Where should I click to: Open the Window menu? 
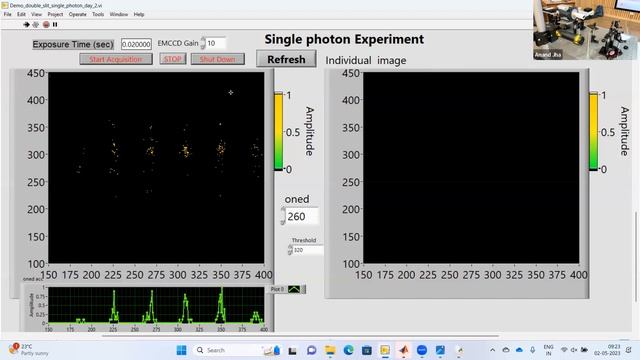click(119, 14)
